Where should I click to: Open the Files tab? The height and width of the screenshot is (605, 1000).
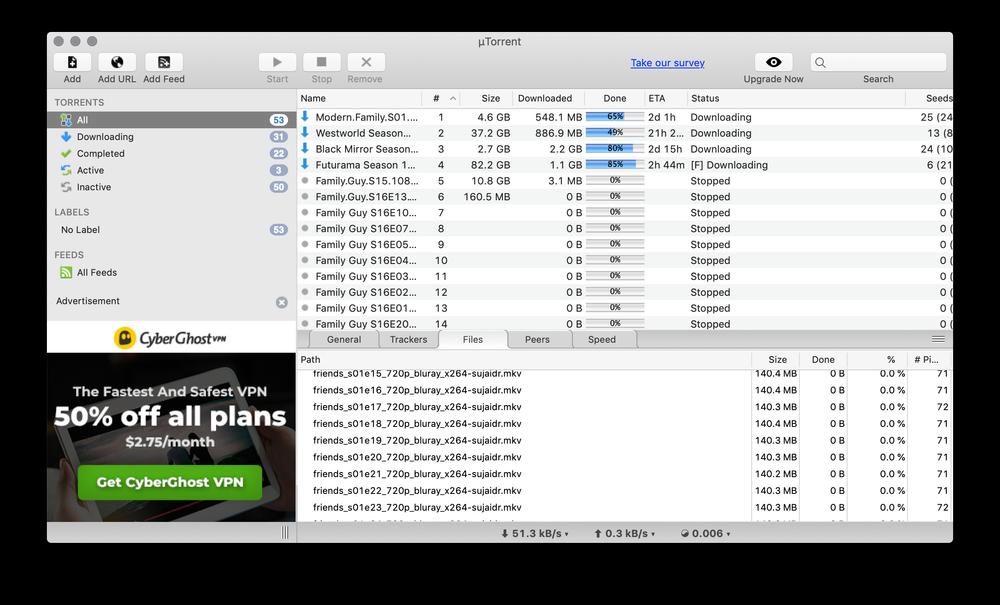pos(473,339)
